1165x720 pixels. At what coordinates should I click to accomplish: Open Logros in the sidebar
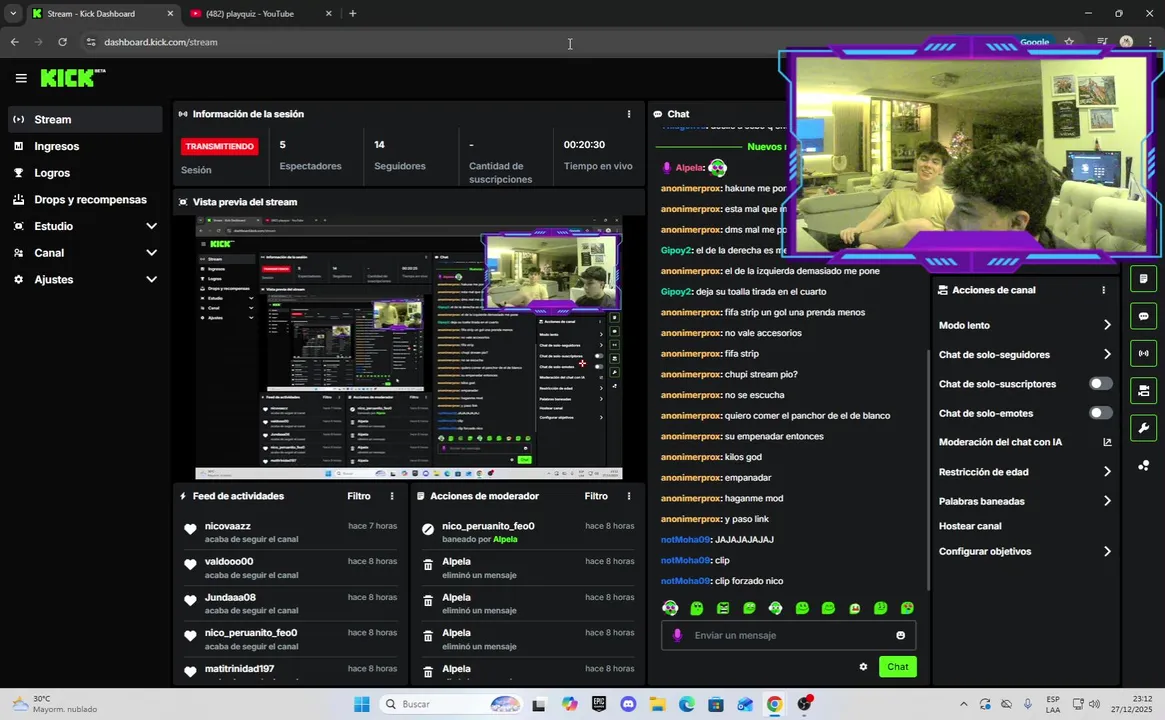(x=85, y=172)
